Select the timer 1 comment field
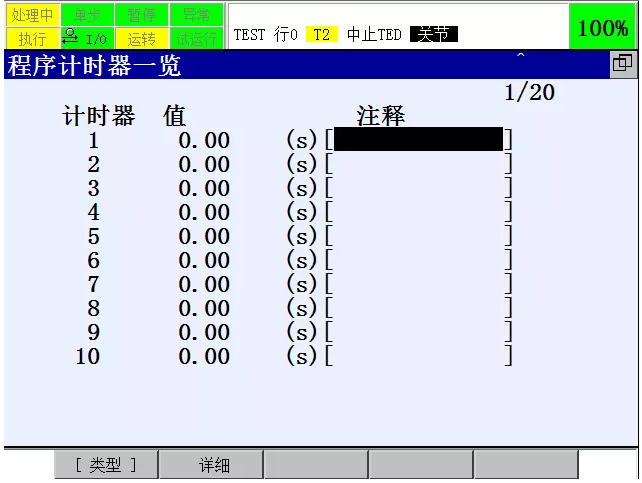The image size is (642, 483). [x=418, y=139]
